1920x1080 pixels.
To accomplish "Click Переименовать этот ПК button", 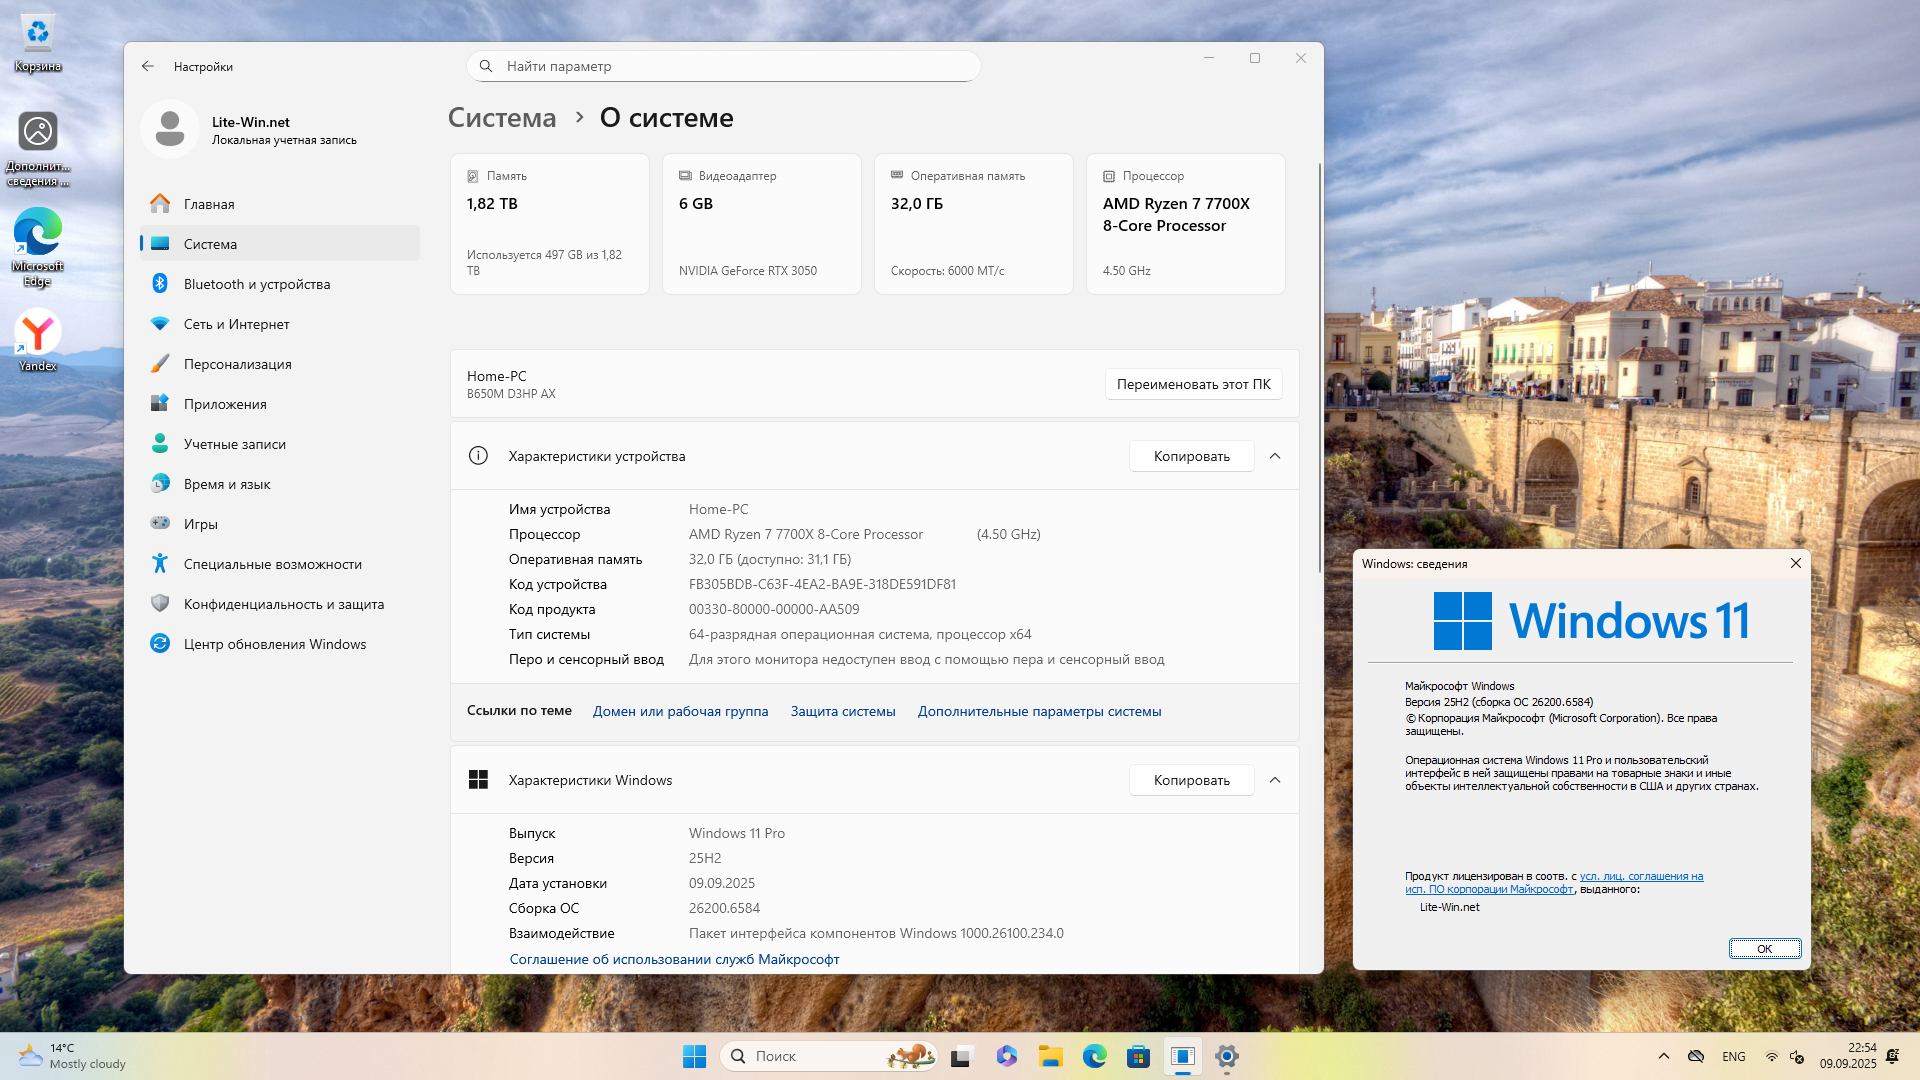I will [x=1193, y=384].
